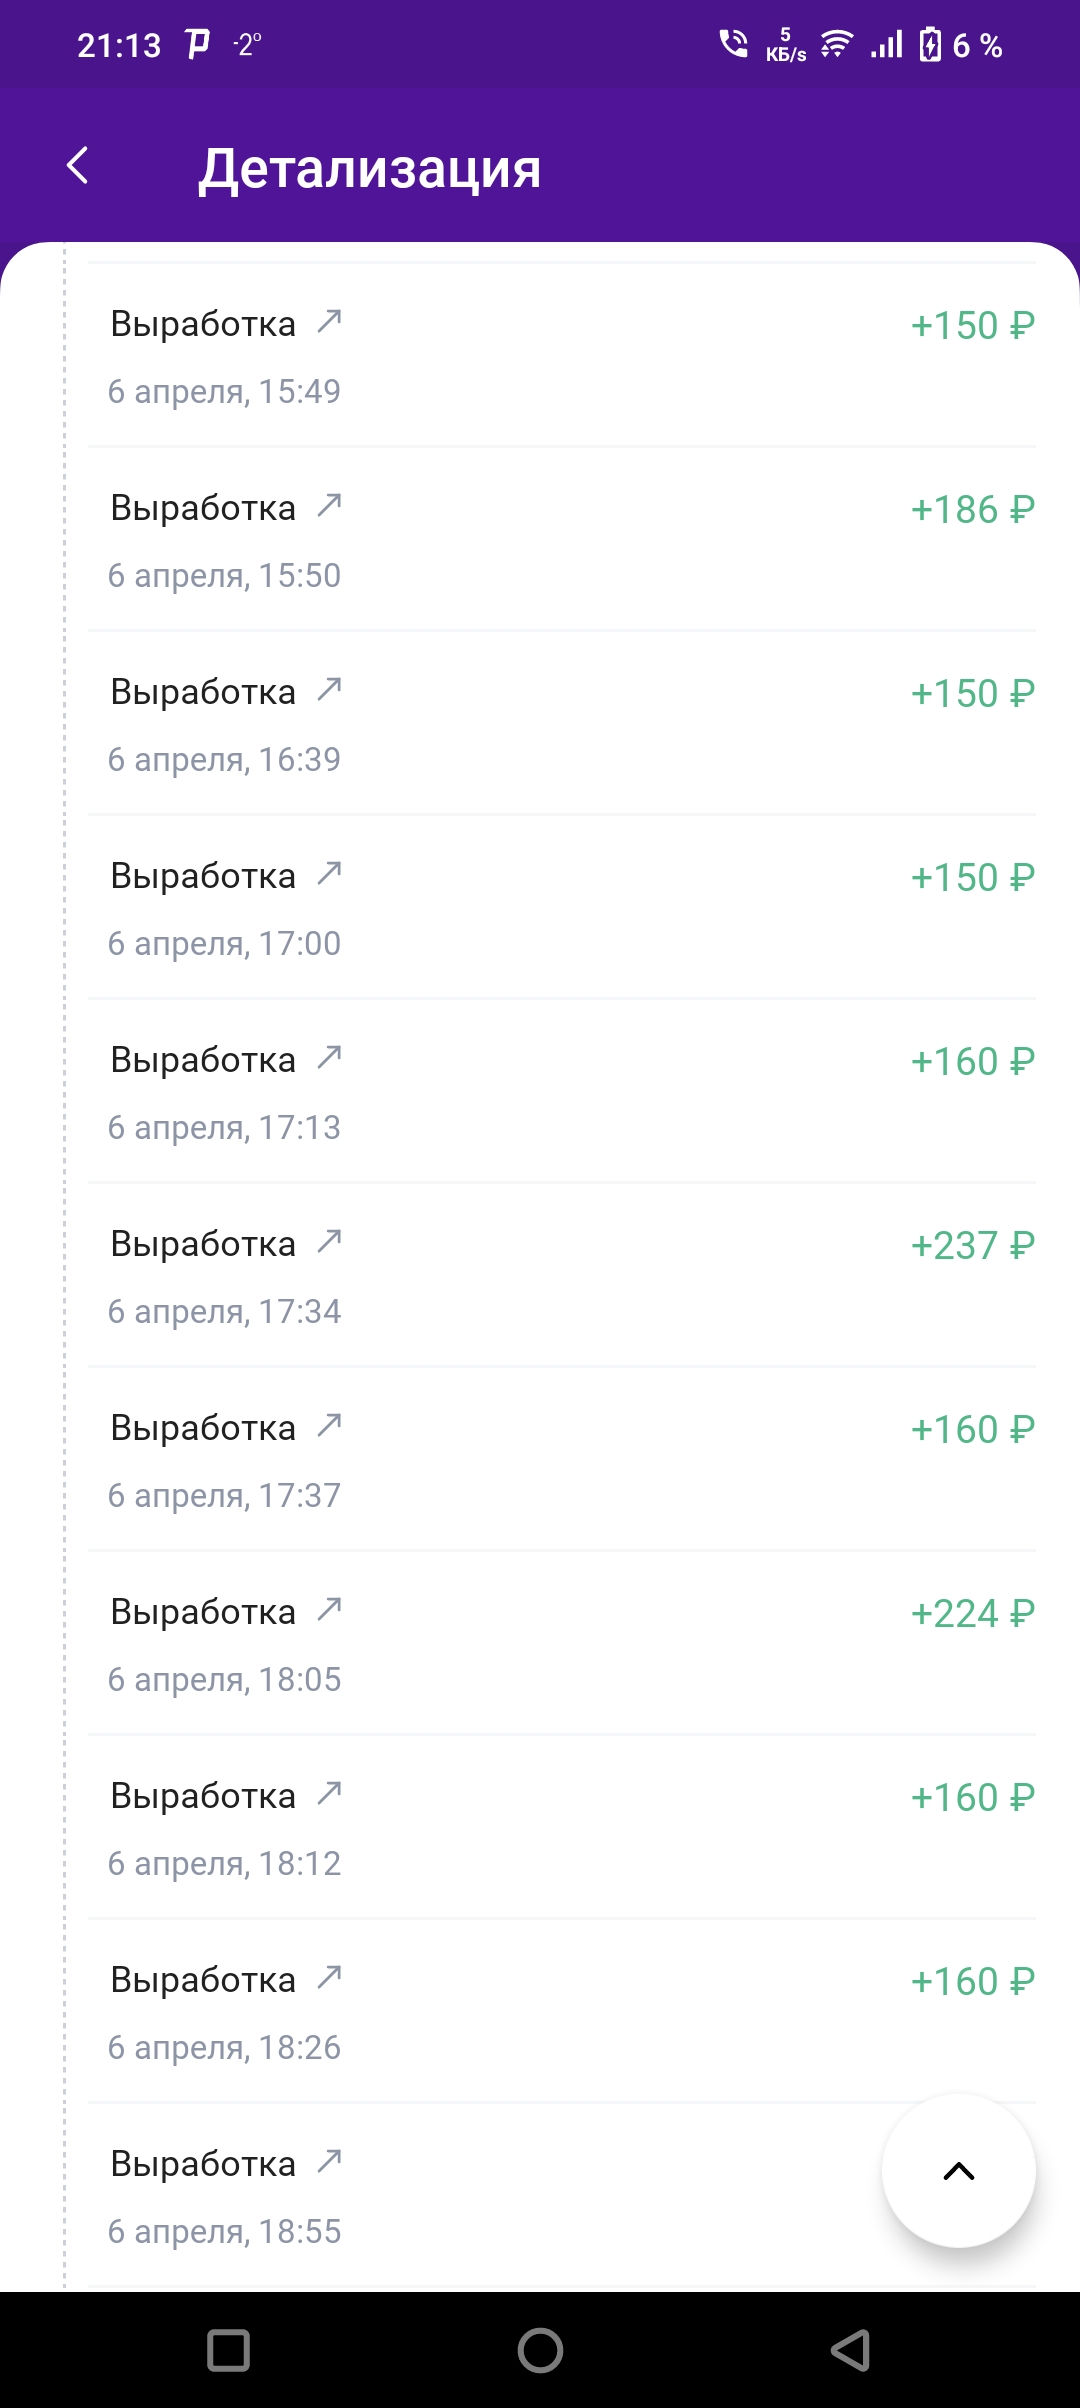Open arrow icon for 18:55 Выработка entry
1080x2408 pixels.
[x=329, y=2161]
